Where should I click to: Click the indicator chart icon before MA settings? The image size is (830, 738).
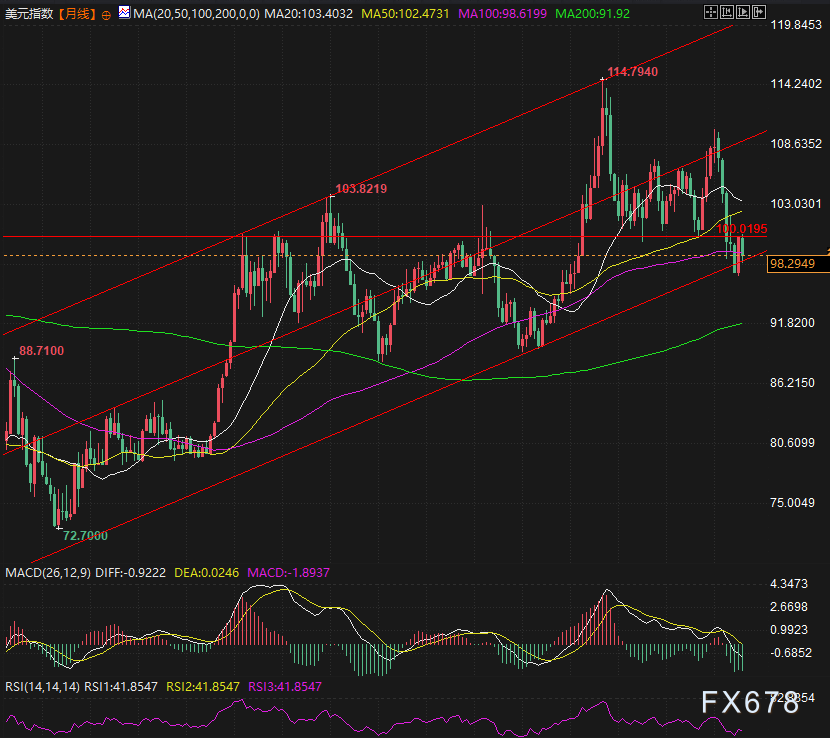coord(124,15)
